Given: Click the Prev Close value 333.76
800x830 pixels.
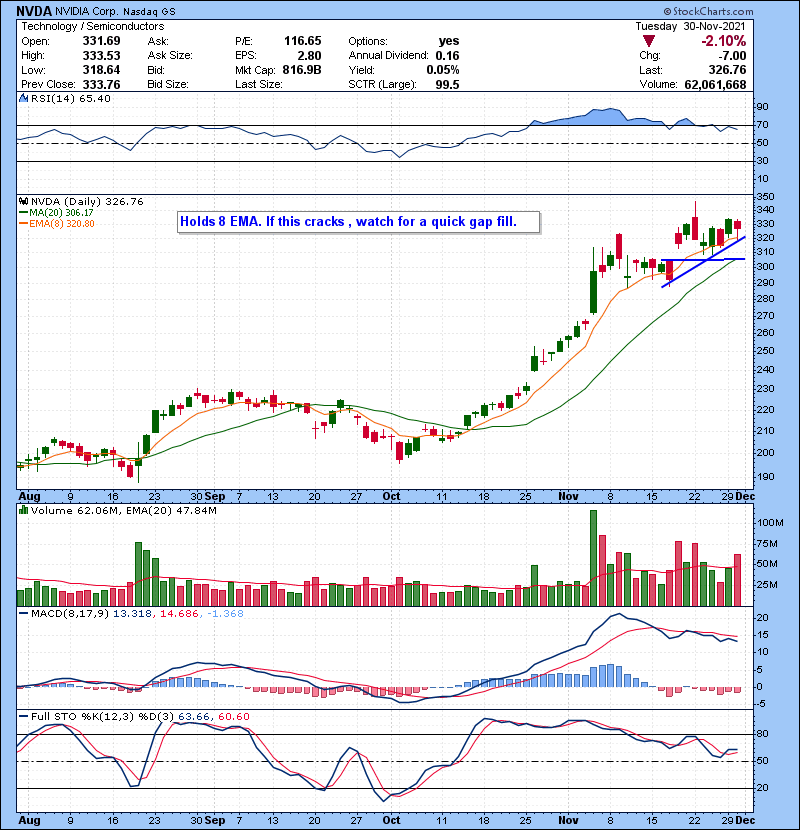Looking at the screenshot, I should coord(101,85).
